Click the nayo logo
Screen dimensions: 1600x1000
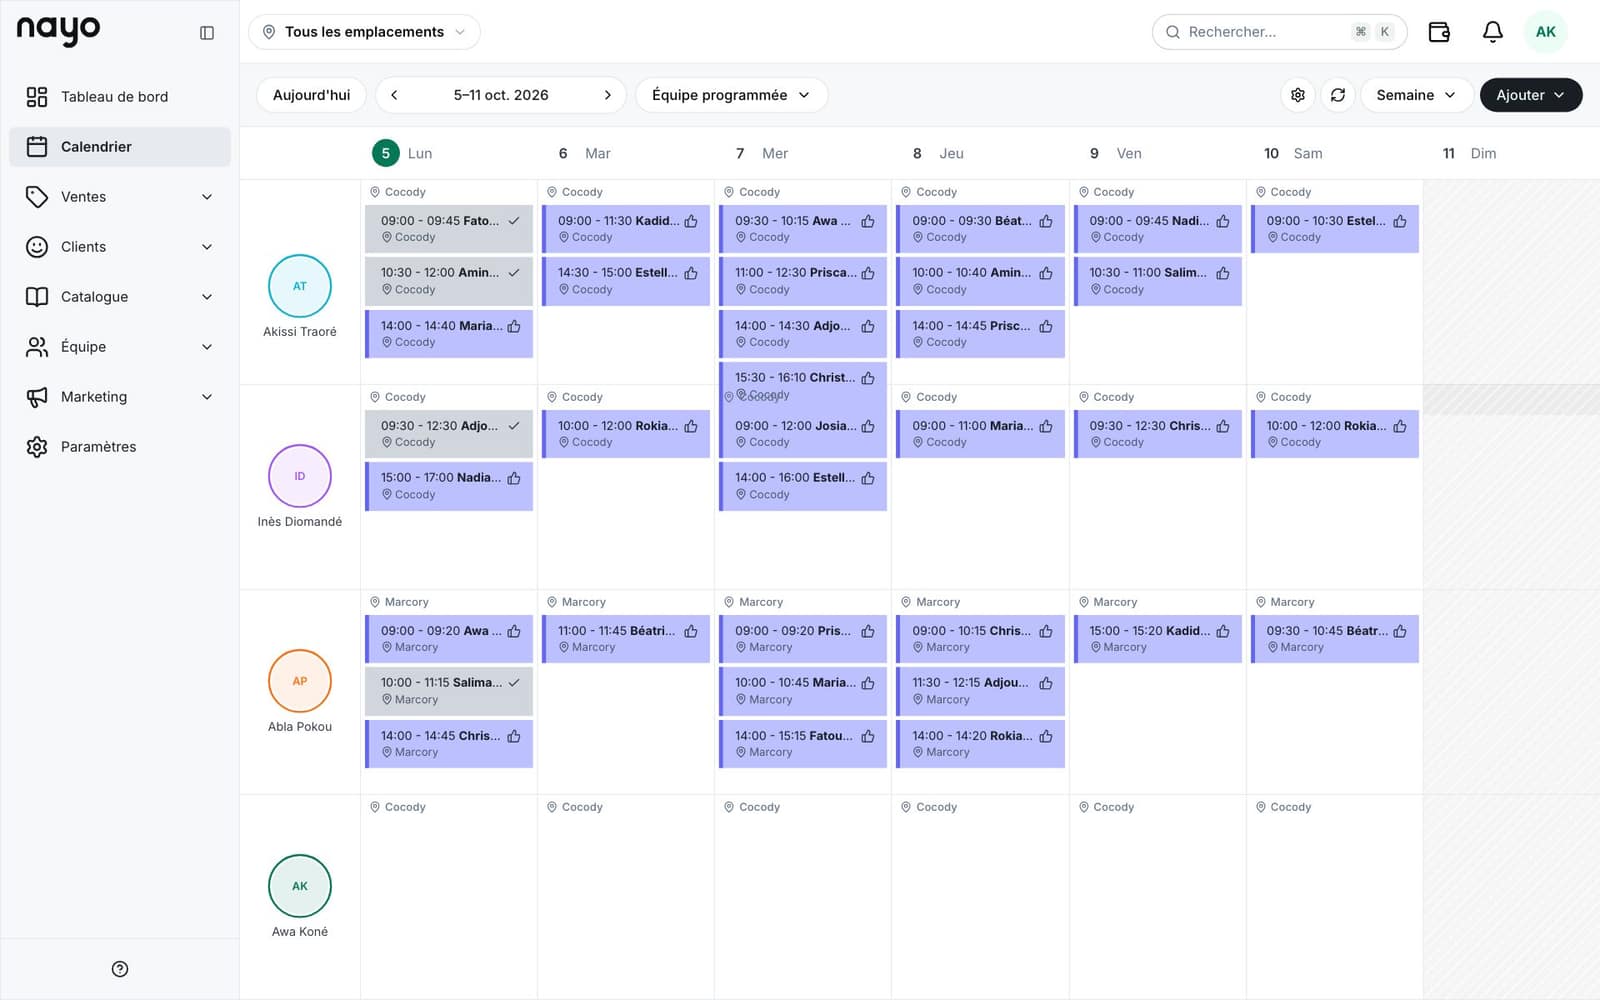58,31
